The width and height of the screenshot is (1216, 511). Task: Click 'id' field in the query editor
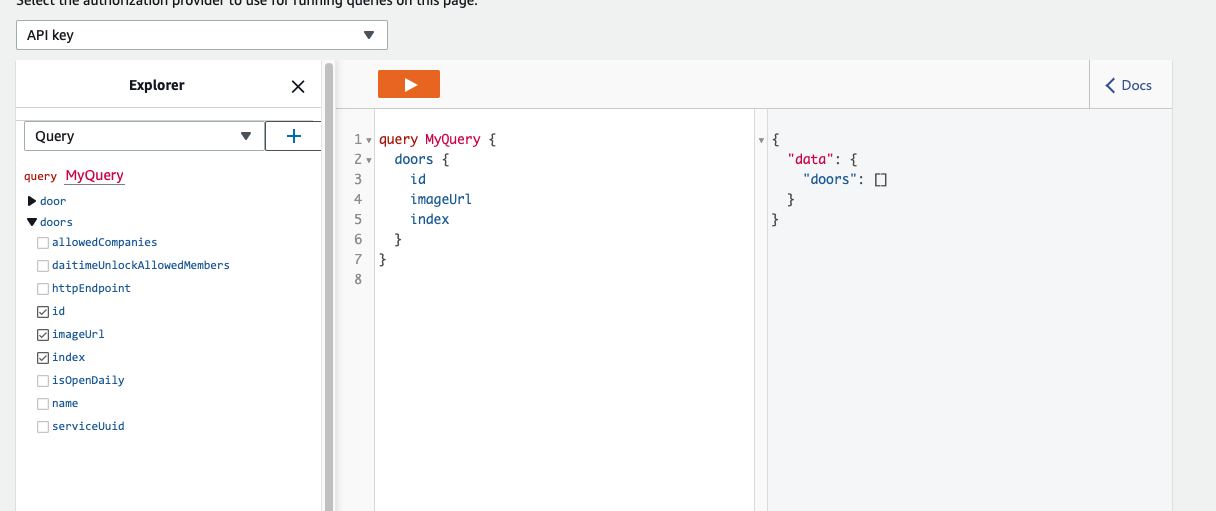pyautogui.click(x=418, y=179)
